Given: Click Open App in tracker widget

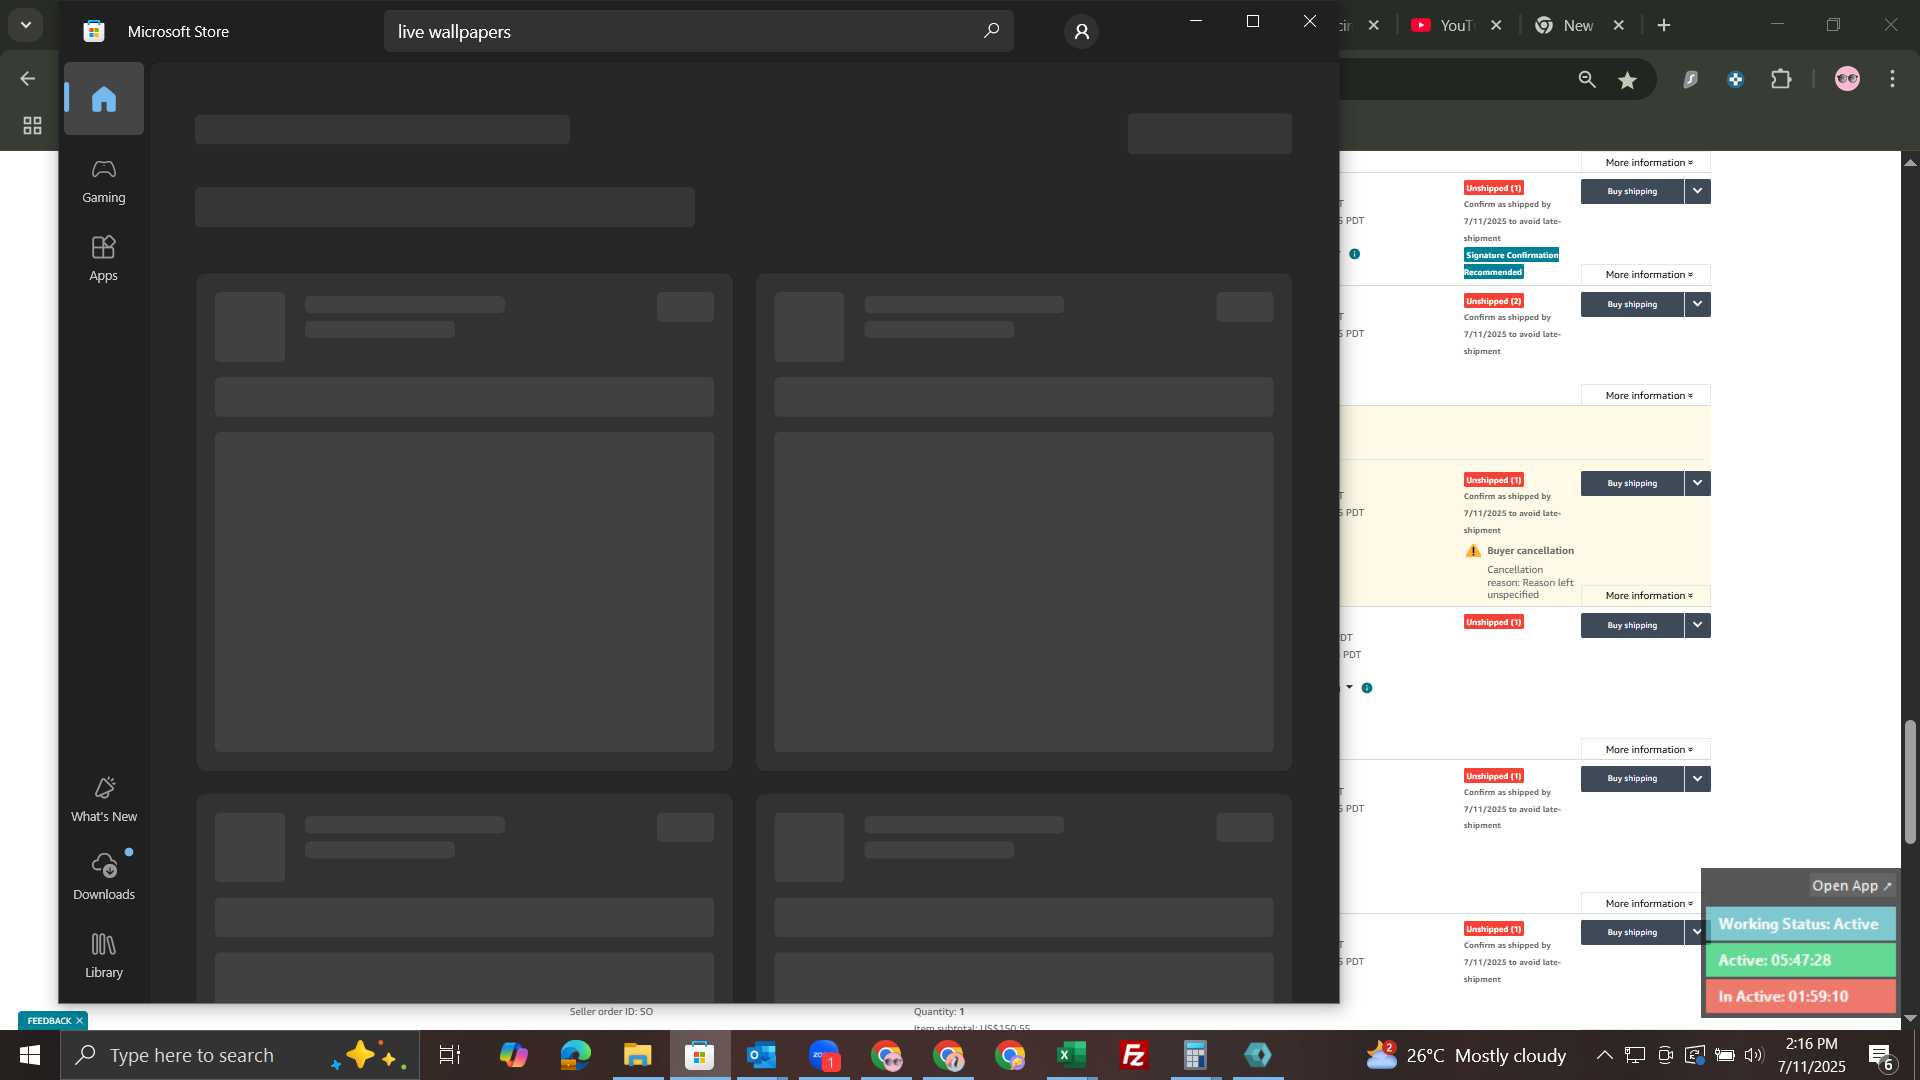Looking at the screenshot, I should [1852, 886].
